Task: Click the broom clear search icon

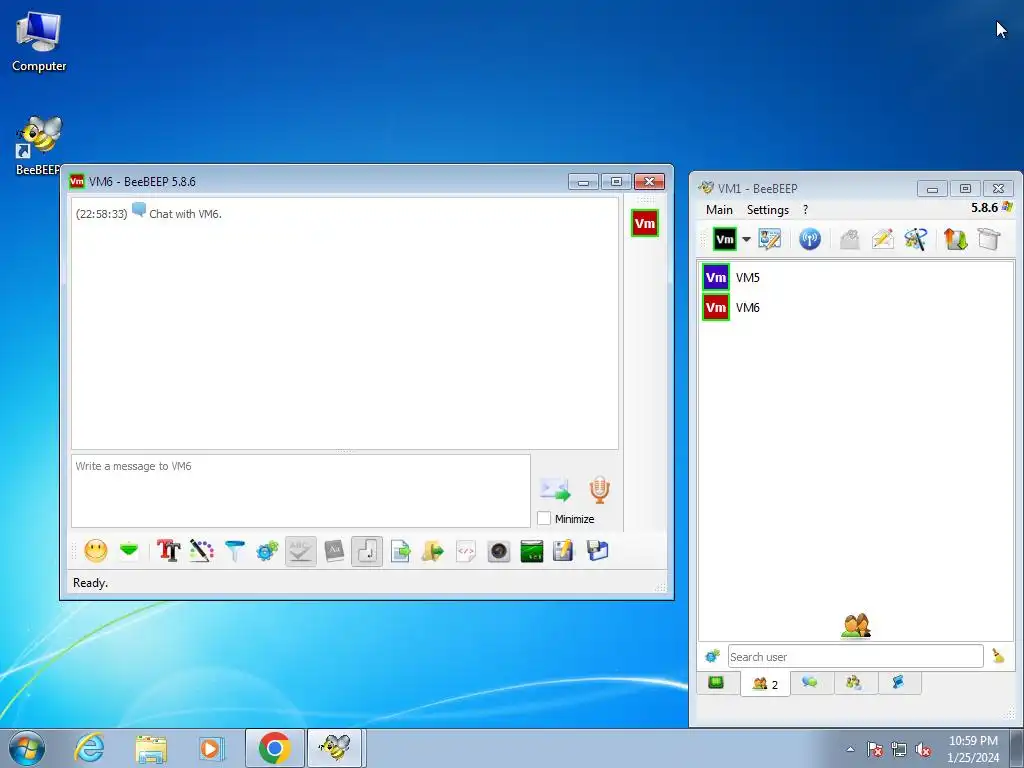Action: [998, 656]
